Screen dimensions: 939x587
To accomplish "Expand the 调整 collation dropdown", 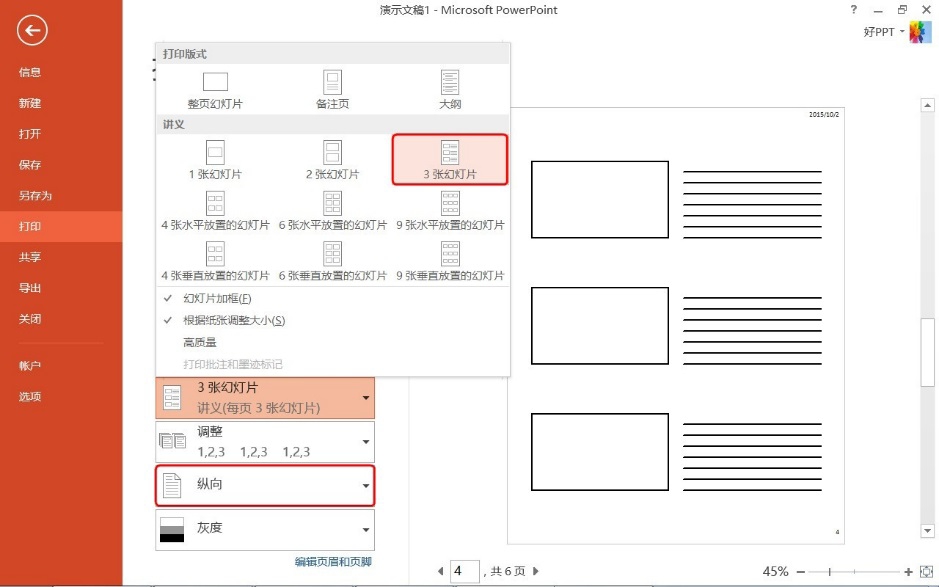I will pos(265,441).
